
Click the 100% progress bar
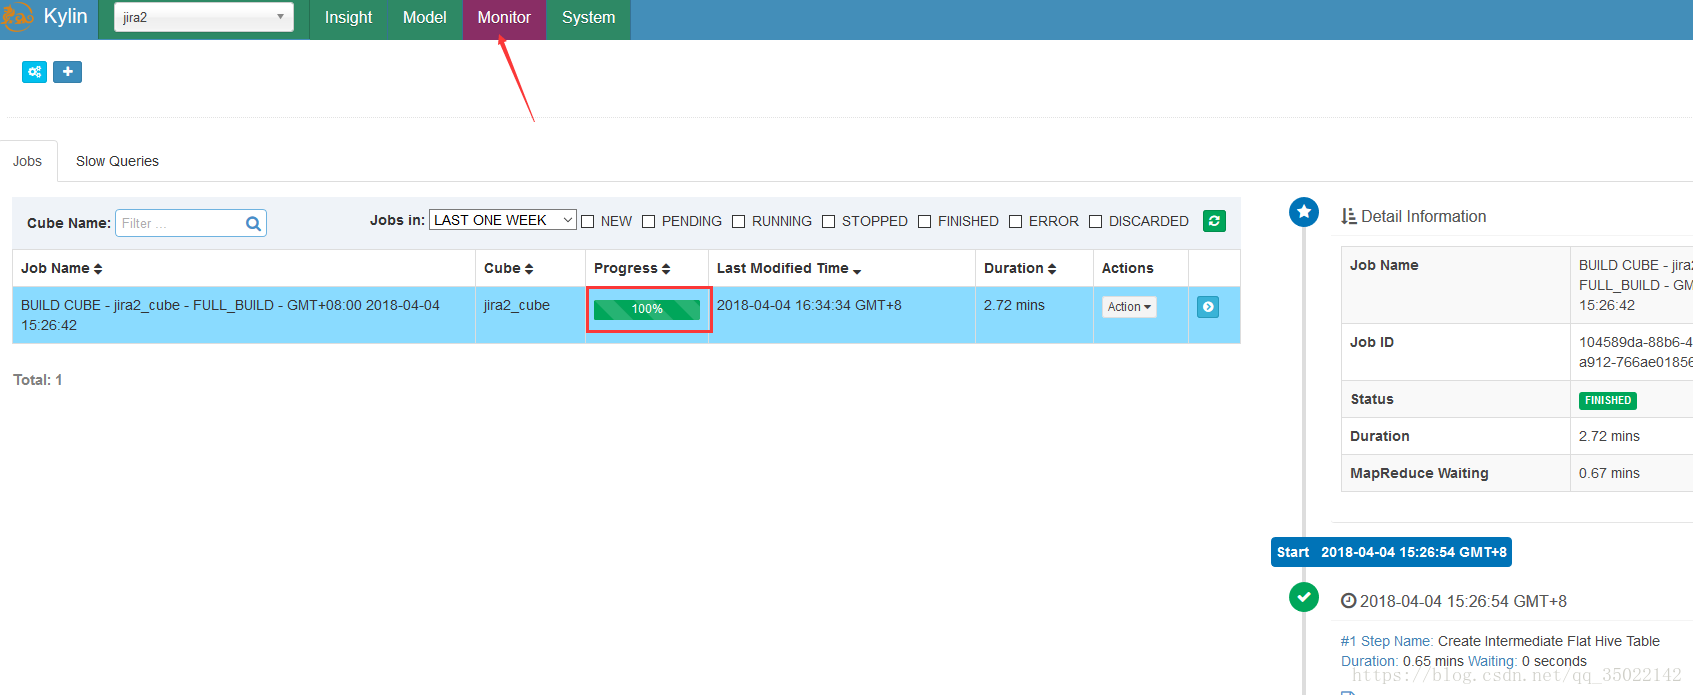click(647, 309)
